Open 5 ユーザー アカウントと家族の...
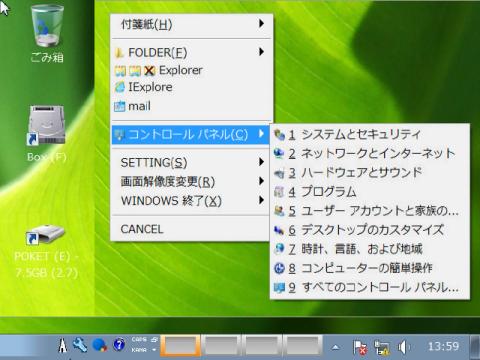The height and width of the screenshot is (360, 480). (x=370, y=211)
